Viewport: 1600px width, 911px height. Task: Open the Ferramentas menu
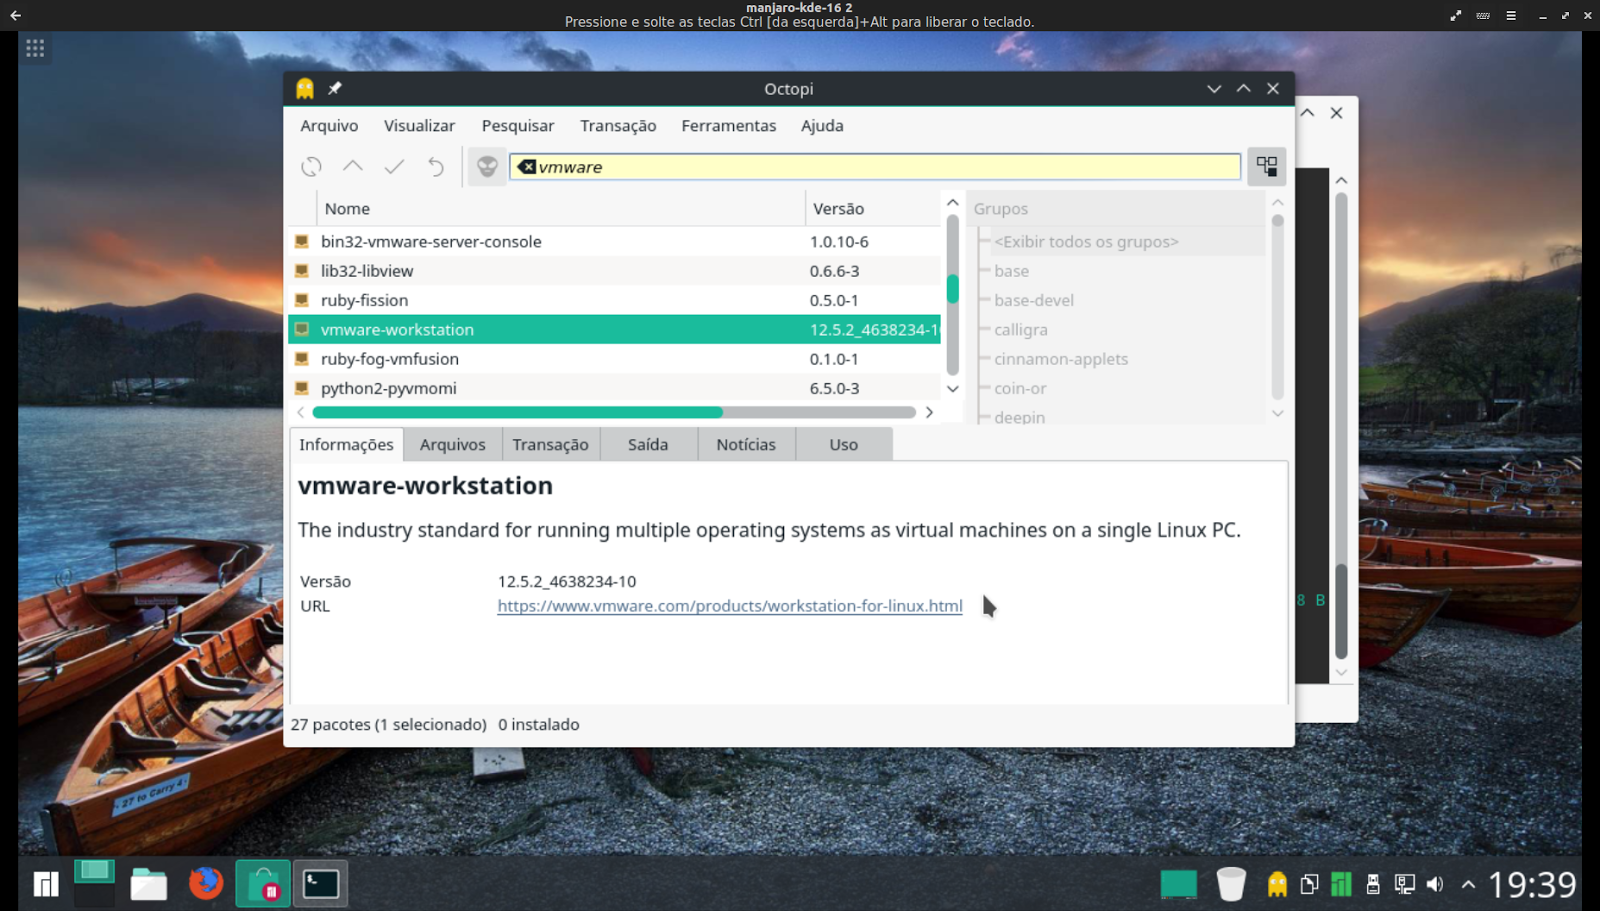point(729,126)
